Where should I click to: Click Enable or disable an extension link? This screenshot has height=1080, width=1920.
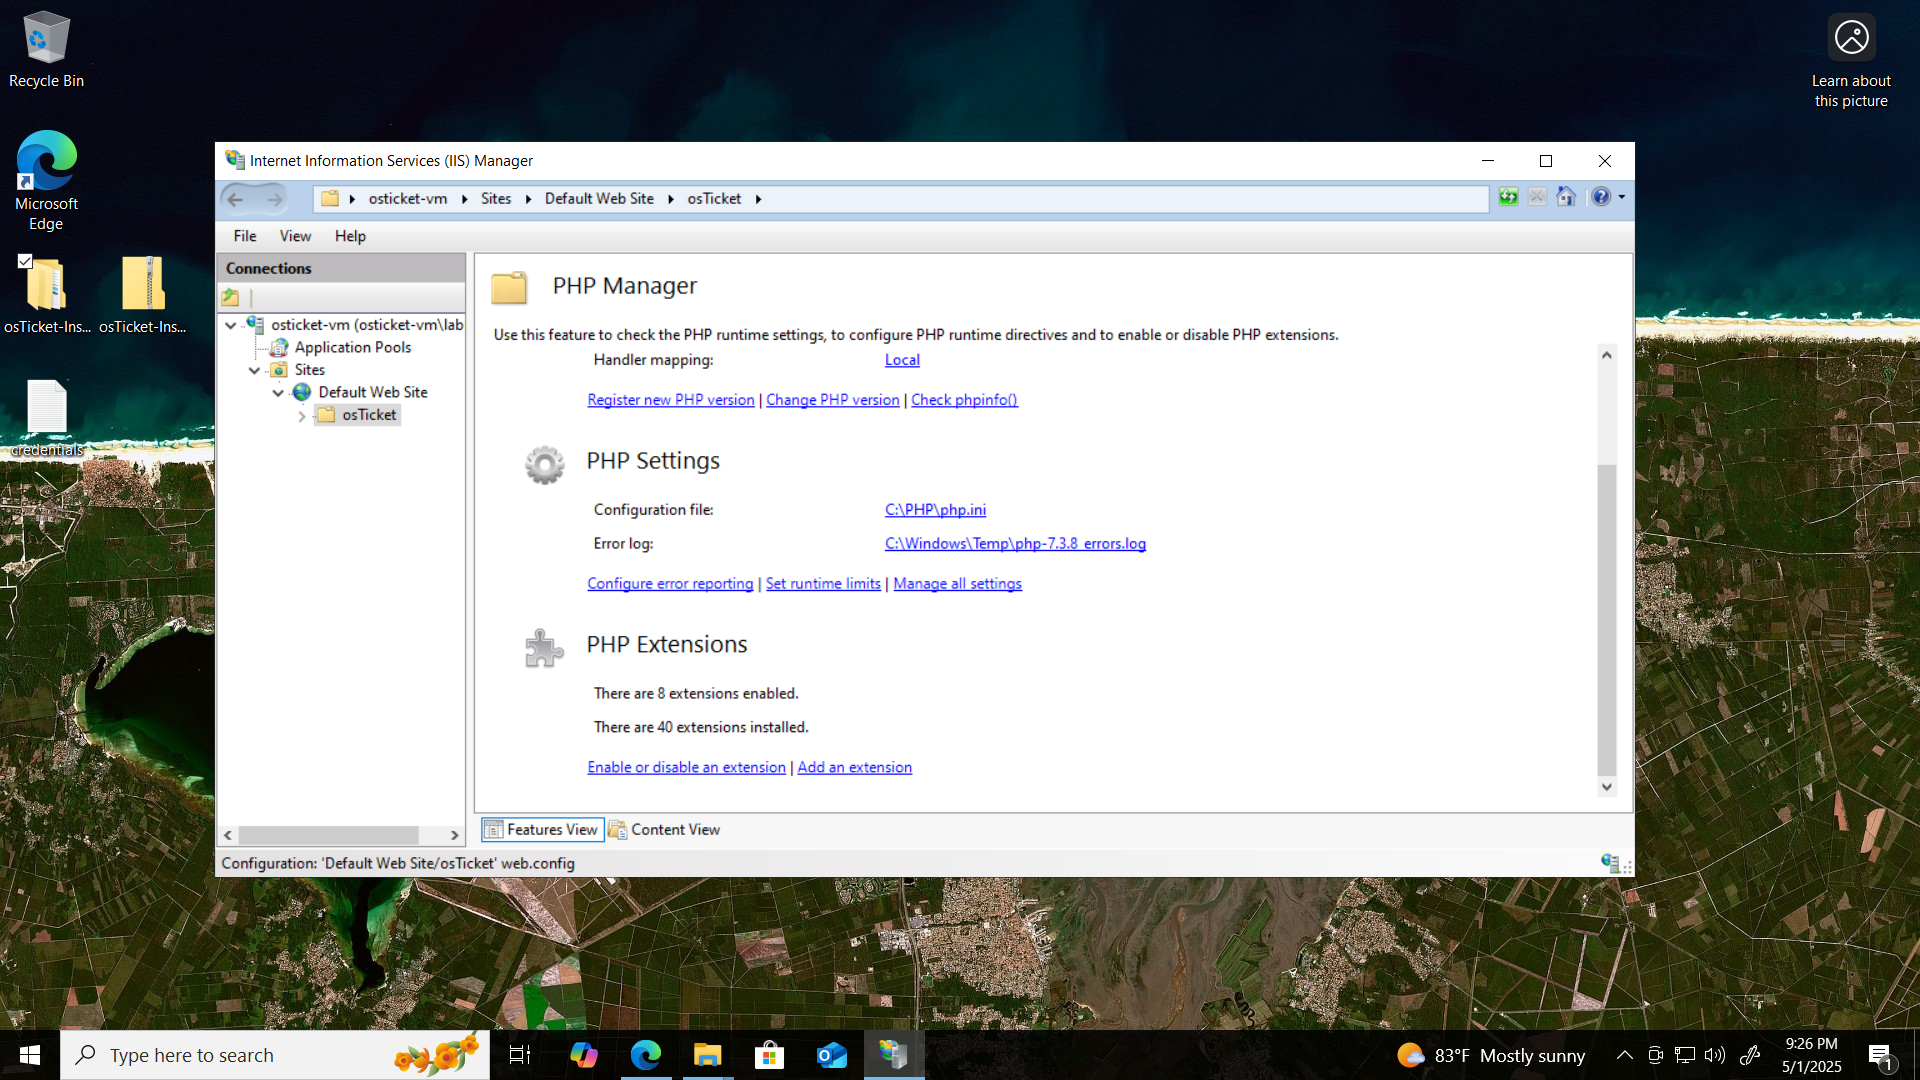tap(686, 768)
